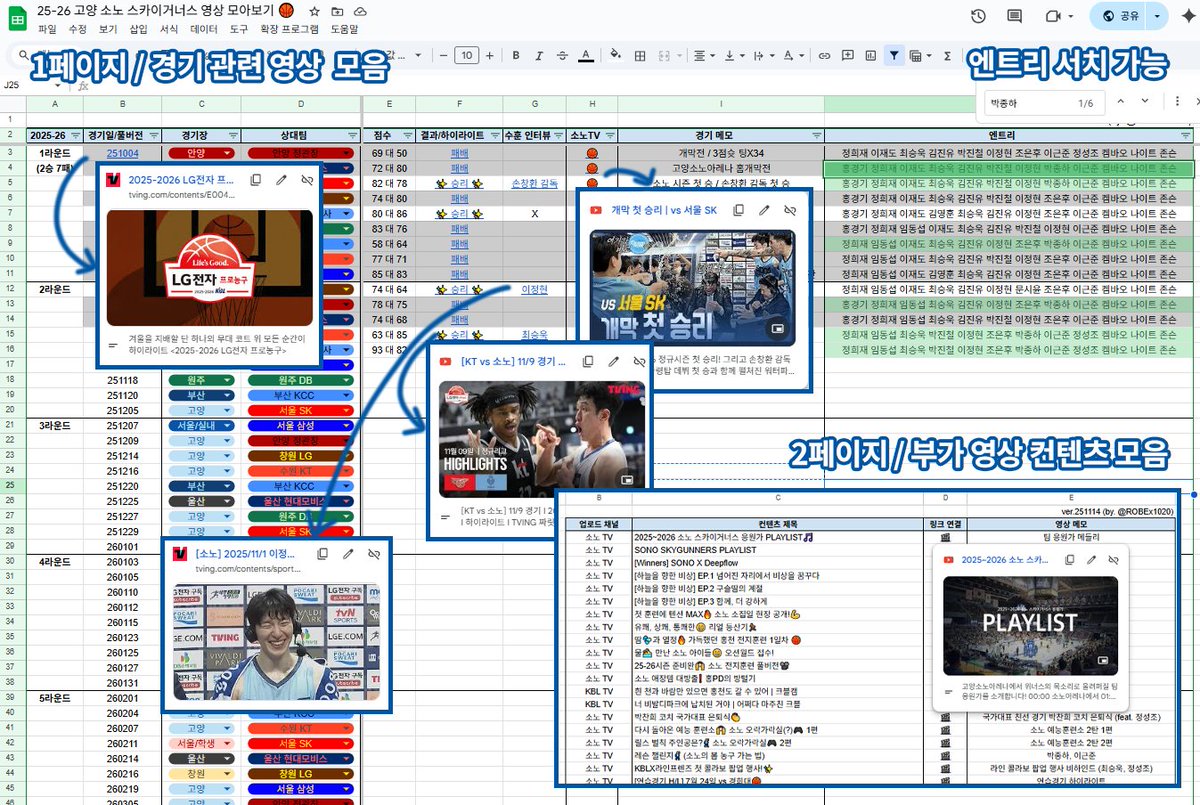Open filter dropdown on 상대팀 header
This screenshot has width=1200, height=805.
(353, 135)
